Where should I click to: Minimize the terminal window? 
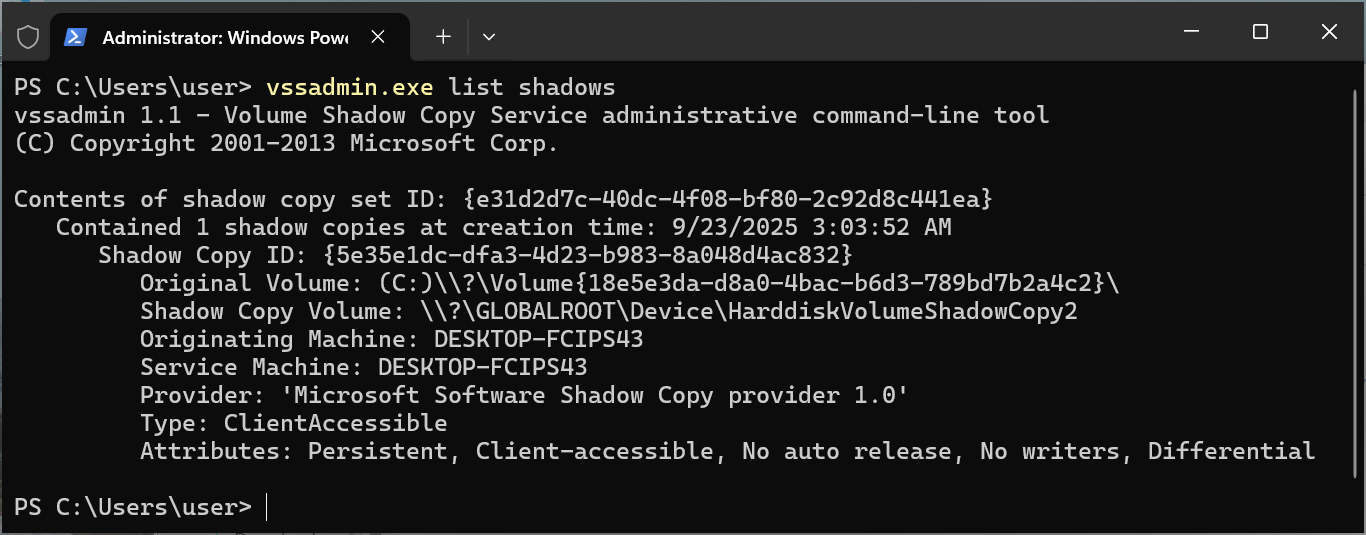point(1191,32)
